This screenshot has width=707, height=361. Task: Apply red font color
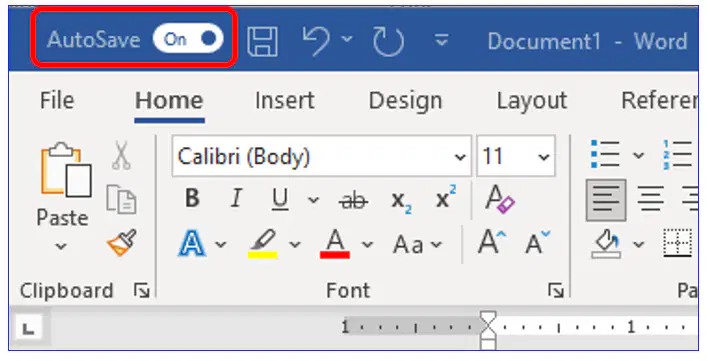(335, 244)
